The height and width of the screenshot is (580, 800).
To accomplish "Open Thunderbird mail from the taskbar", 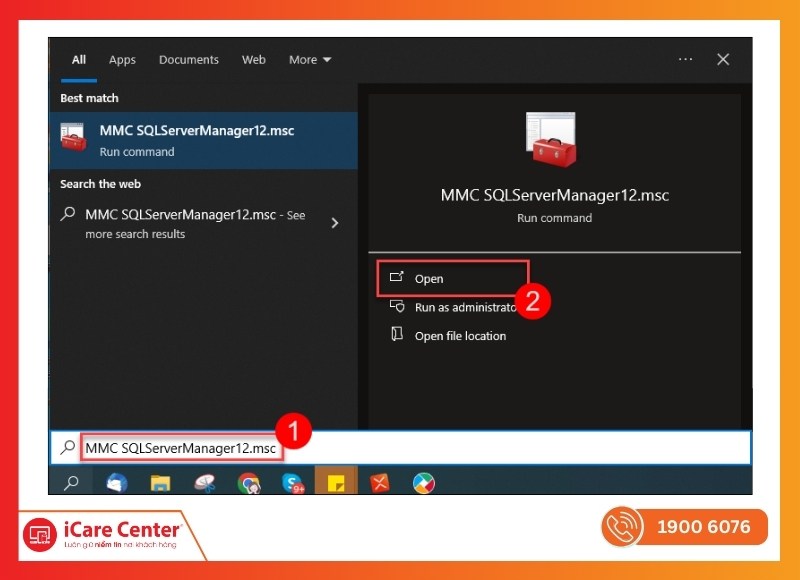I will click(116, 482).
